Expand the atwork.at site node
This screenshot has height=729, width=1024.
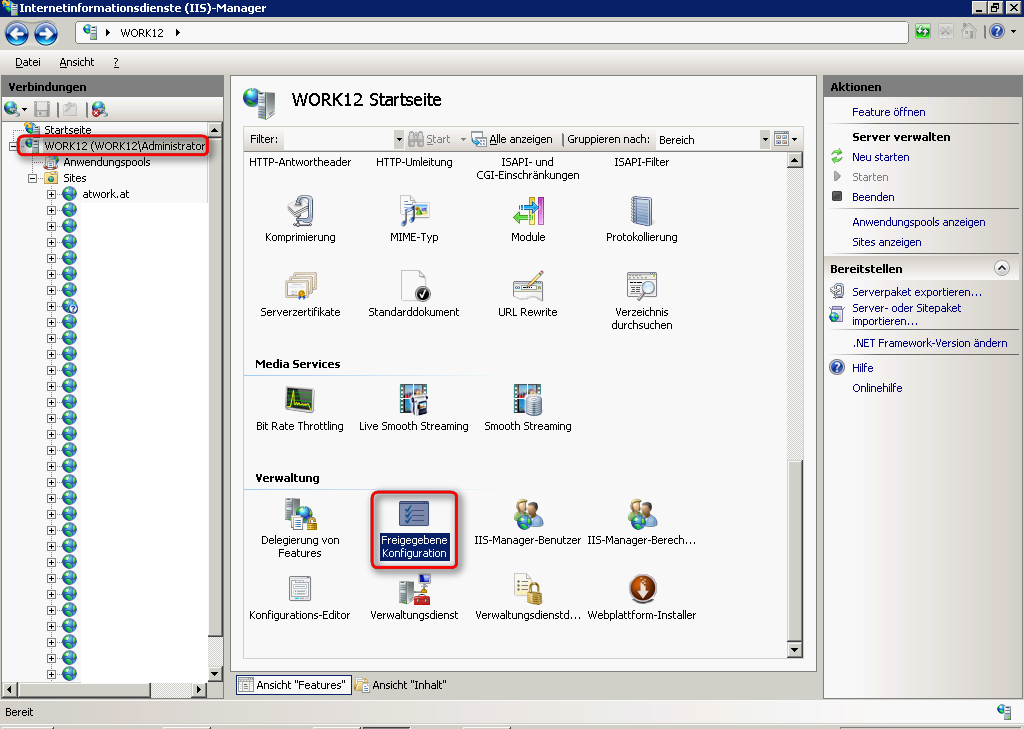click(x=51, y=194)
